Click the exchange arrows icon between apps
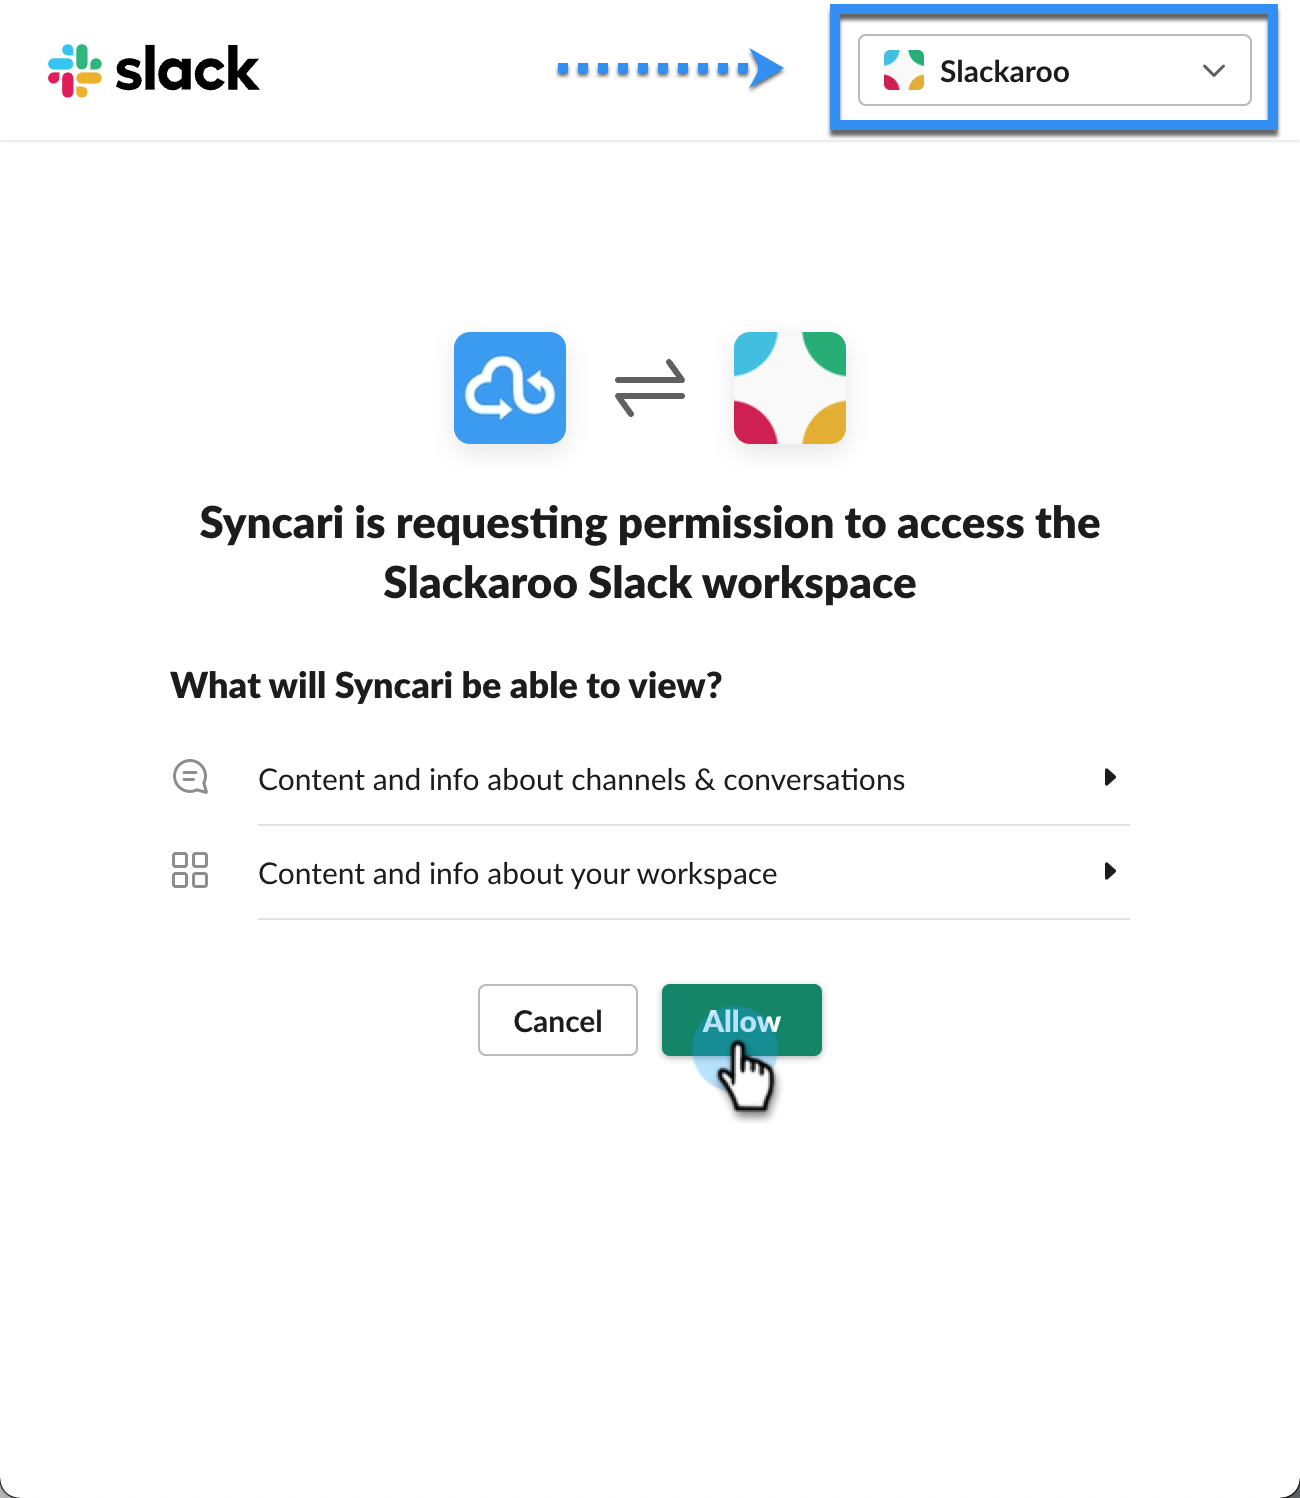Screen dimensions: 1300x1498 tap(650, 388)
